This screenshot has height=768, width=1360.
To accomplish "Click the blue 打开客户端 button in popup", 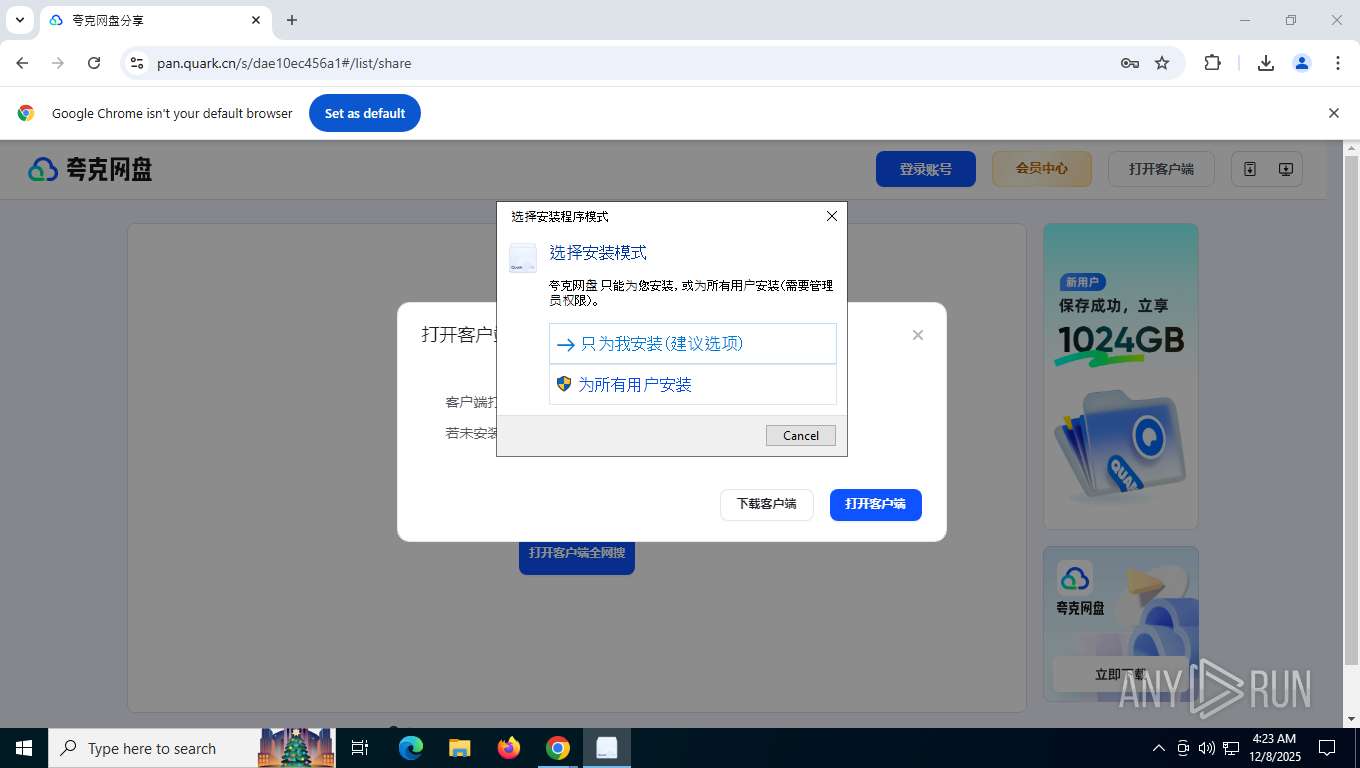I will (875, 504).
